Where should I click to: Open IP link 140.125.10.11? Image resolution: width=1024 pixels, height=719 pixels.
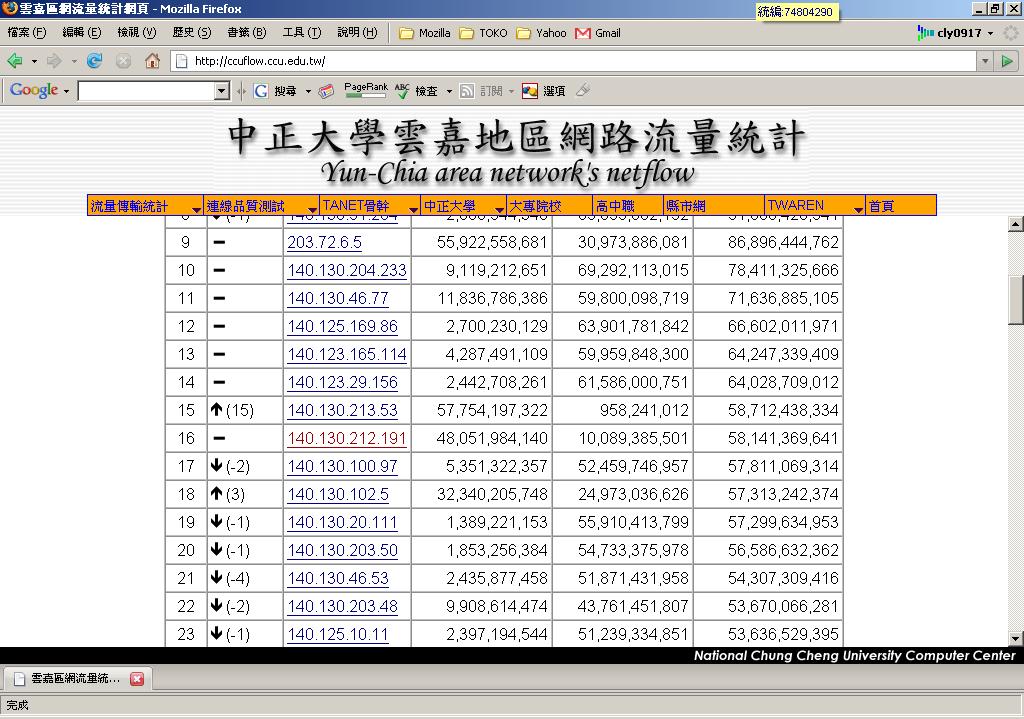click(x=338, y=634)
